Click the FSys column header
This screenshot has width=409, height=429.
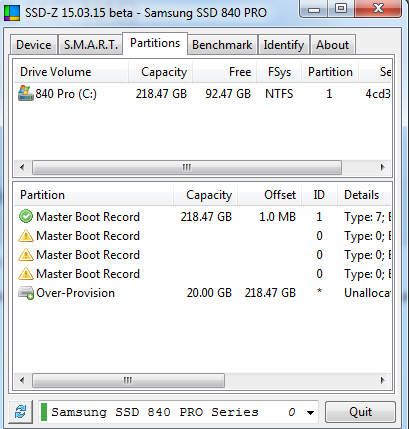point(279,72)
